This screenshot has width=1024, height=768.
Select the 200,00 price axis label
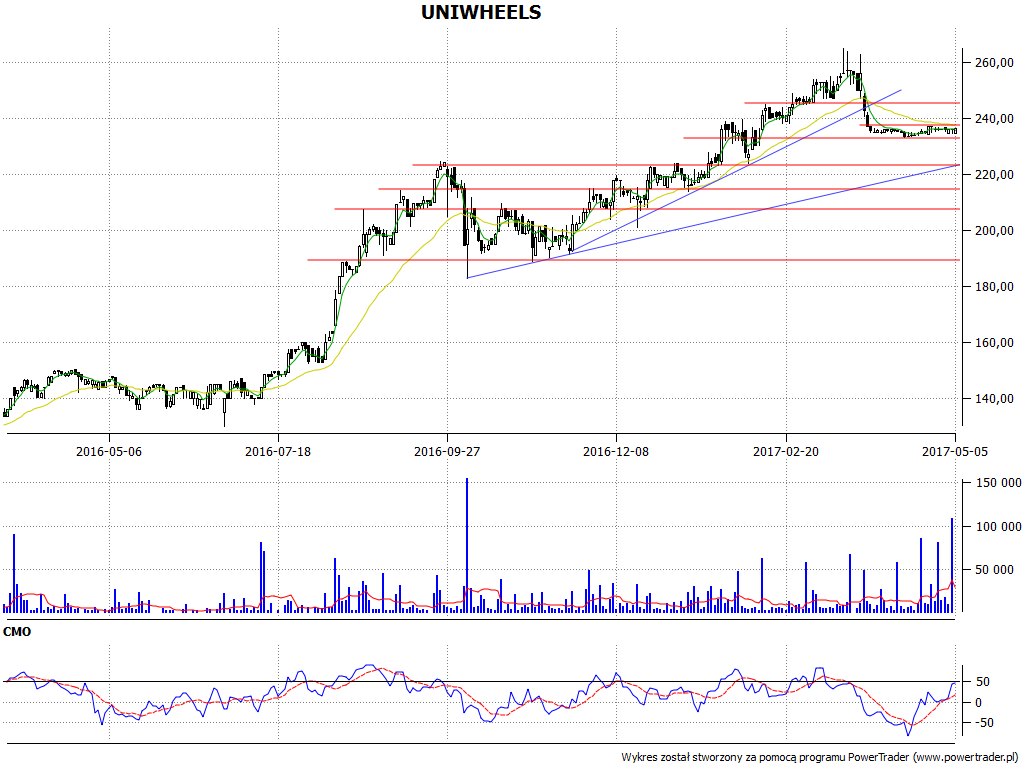point(993,231)
